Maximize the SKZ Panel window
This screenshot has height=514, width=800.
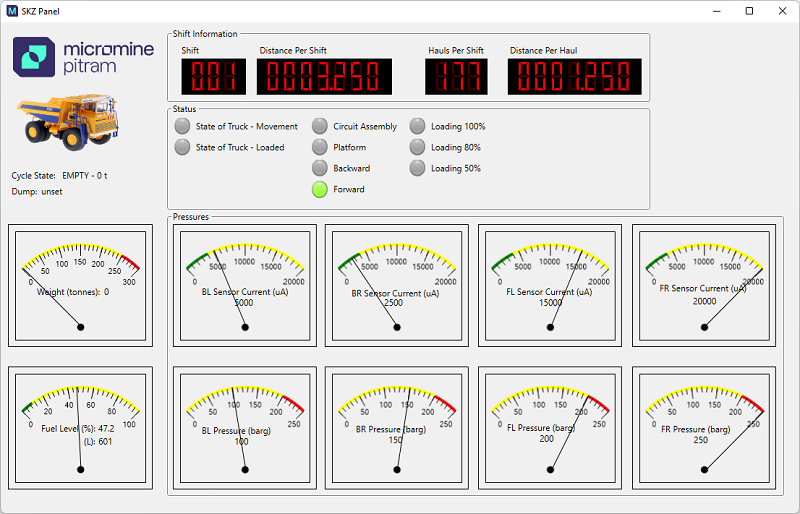749,11
